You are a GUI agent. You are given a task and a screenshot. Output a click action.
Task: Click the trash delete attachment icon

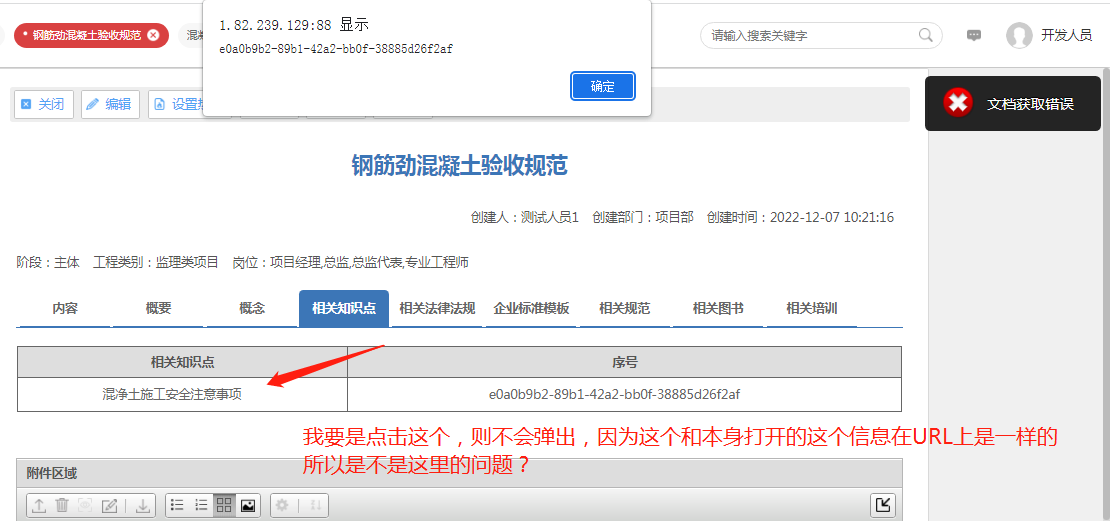pyautogui.click(x=62, y=505)
